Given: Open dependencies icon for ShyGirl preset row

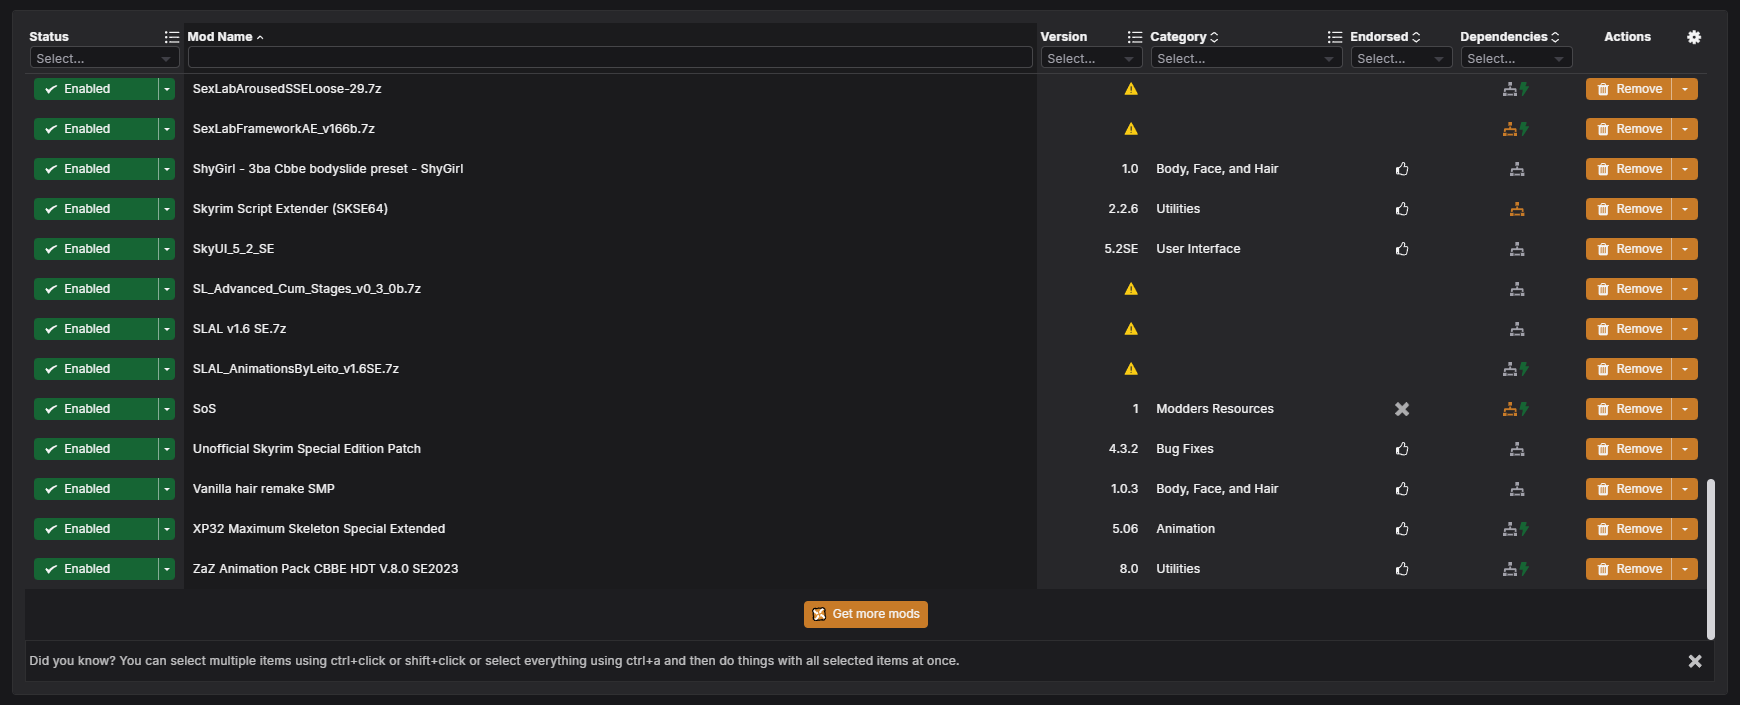Looking at the screenshot, I should [1517, 169].
